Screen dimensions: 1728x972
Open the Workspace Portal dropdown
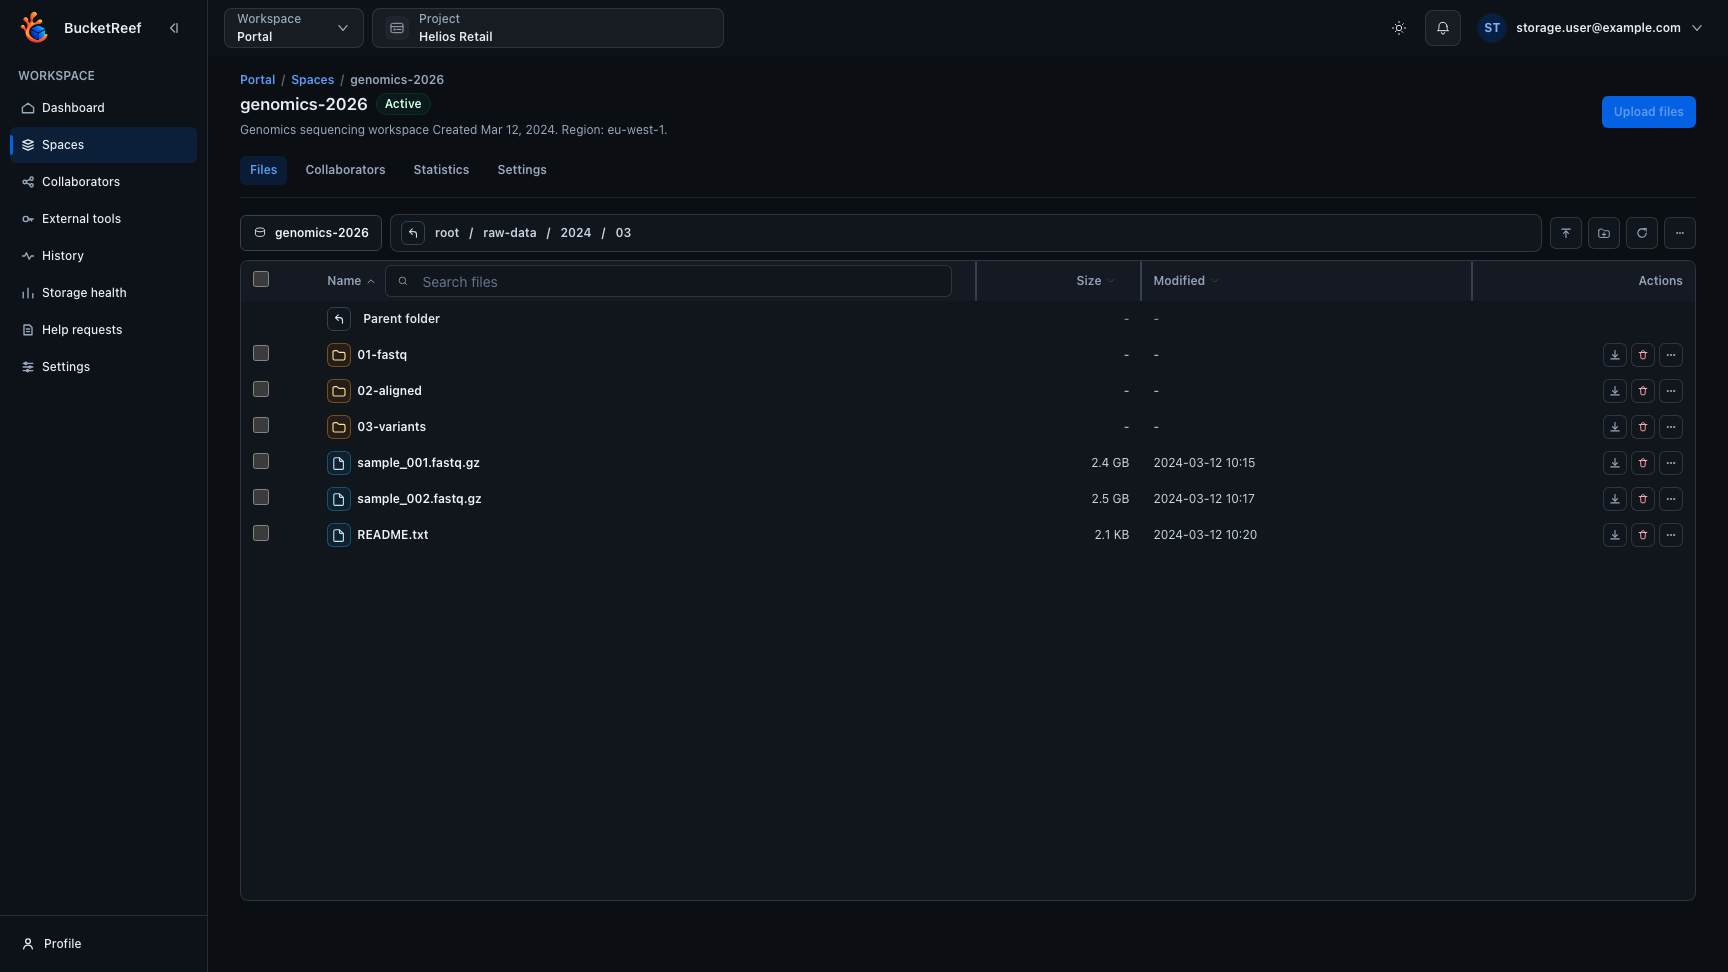[294, 28]
